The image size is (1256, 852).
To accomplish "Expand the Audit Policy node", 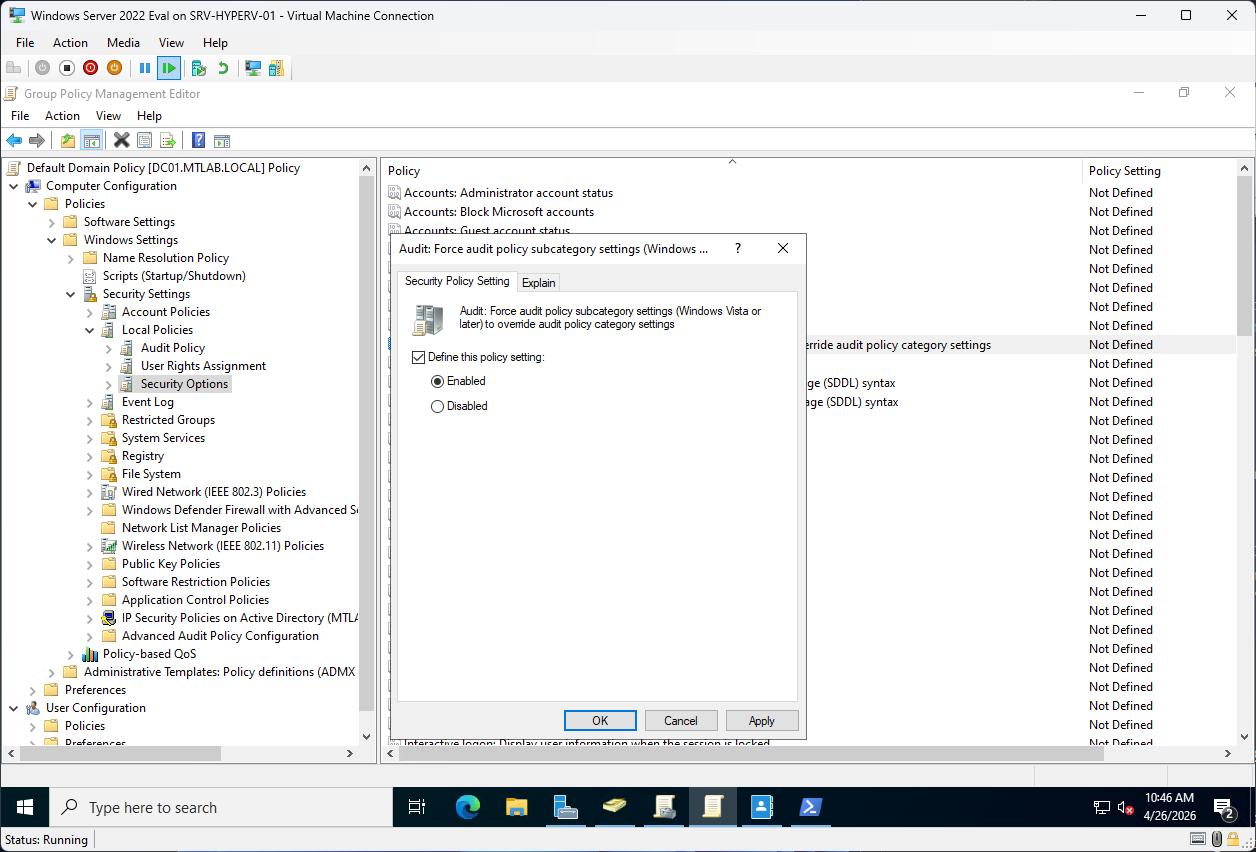I will coord(109,348).
